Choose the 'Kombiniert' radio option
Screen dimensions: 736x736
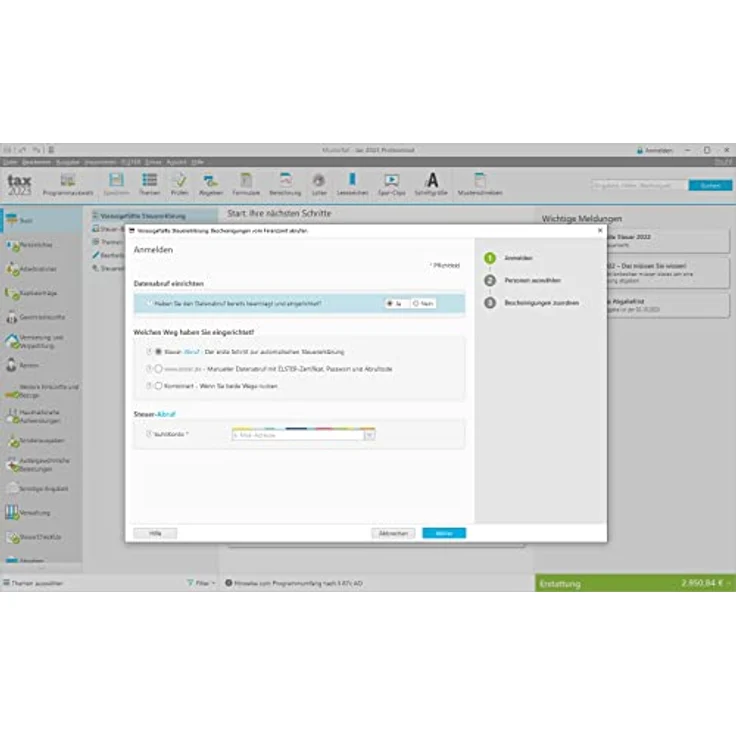pyautogui.click(x=158, y=385)
